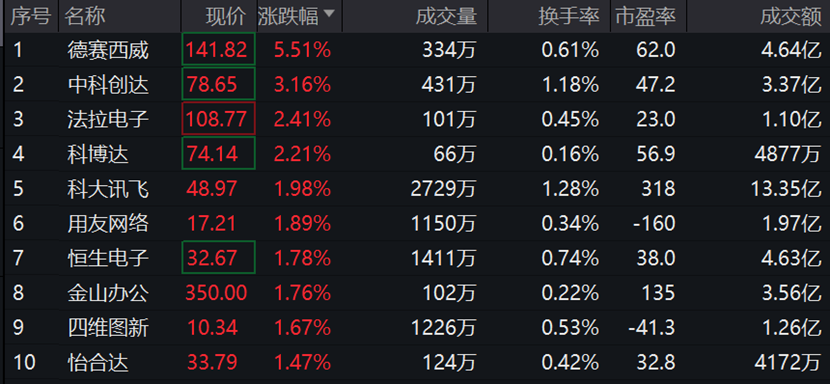Select stock 德赛西威
The image size is (830, 384).
tap(108, 51)
